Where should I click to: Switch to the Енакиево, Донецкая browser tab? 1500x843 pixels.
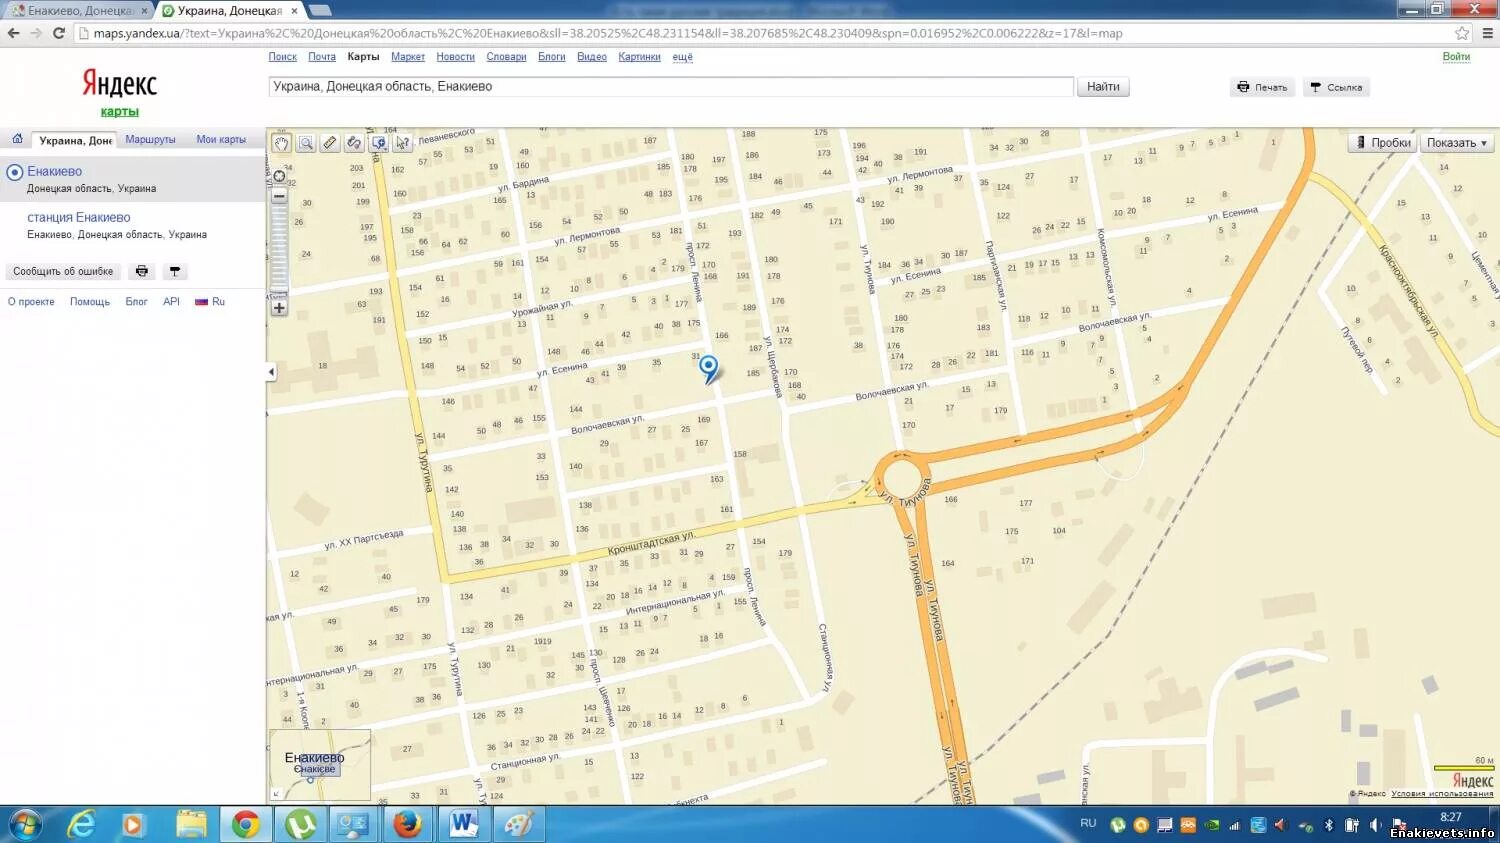click(79, 11)
